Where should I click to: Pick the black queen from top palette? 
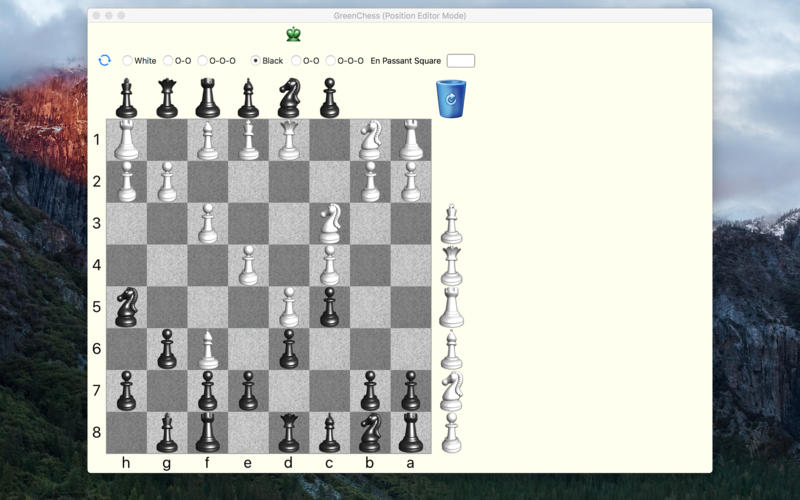167,98
